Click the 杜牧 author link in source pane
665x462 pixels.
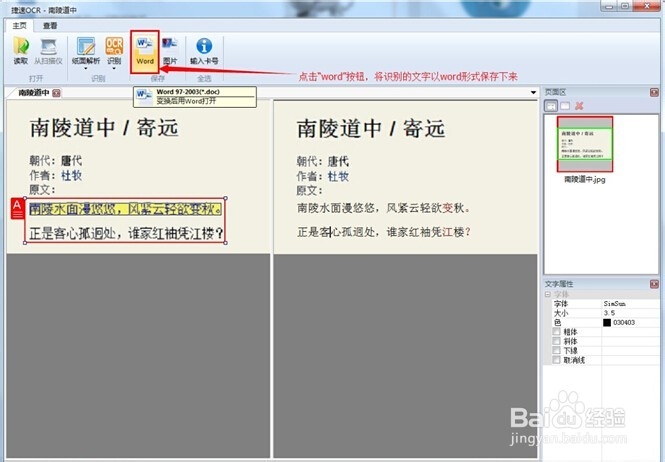[71, 175]
